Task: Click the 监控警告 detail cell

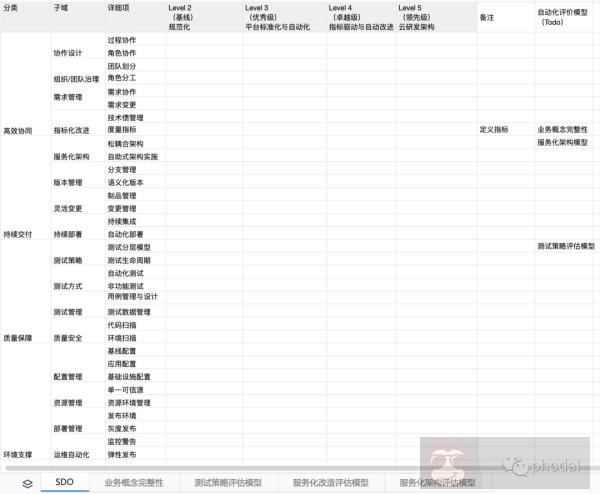Action: pyautogui.click(x=135, y=442)
